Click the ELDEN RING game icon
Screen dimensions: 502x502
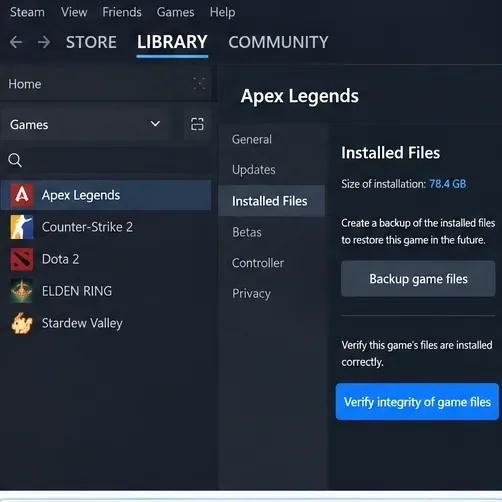click(x=22, y=291)
